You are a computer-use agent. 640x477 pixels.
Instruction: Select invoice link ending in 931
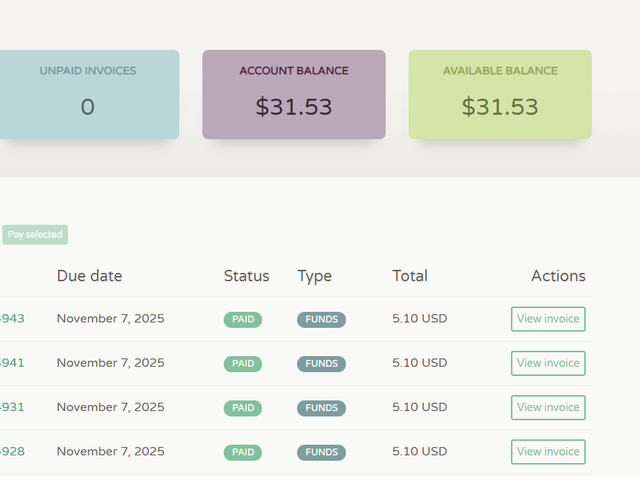[13, 407]
